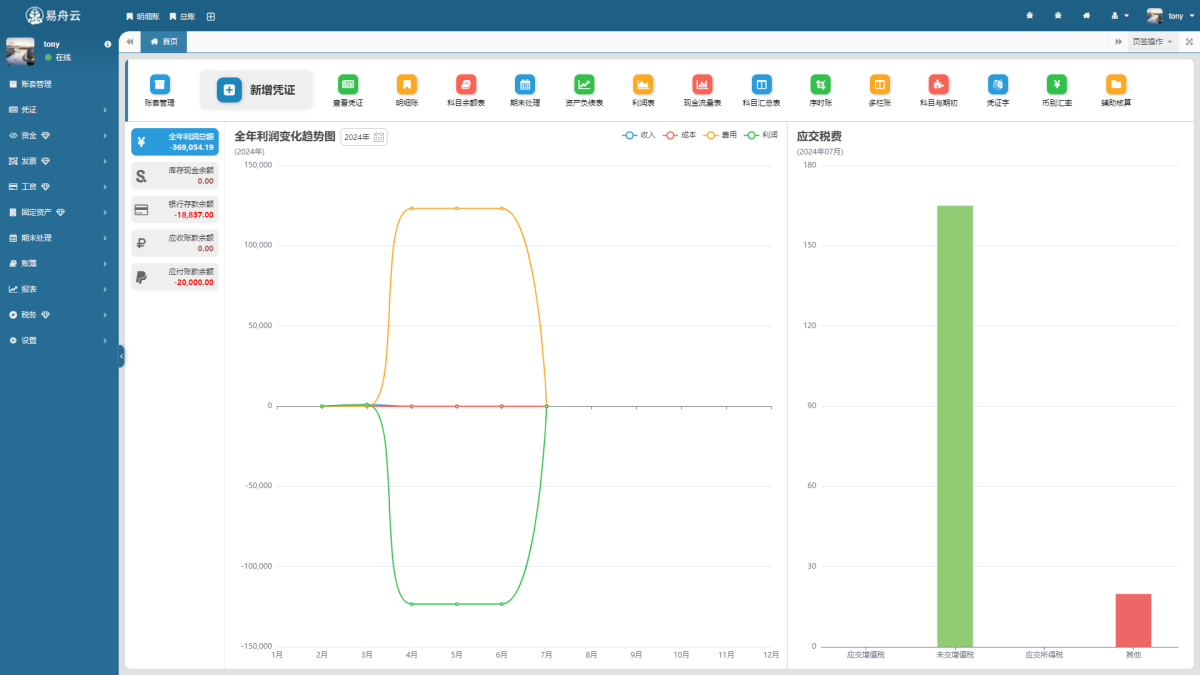Open the 辅助核算 folder icon

pos(1116,85)
